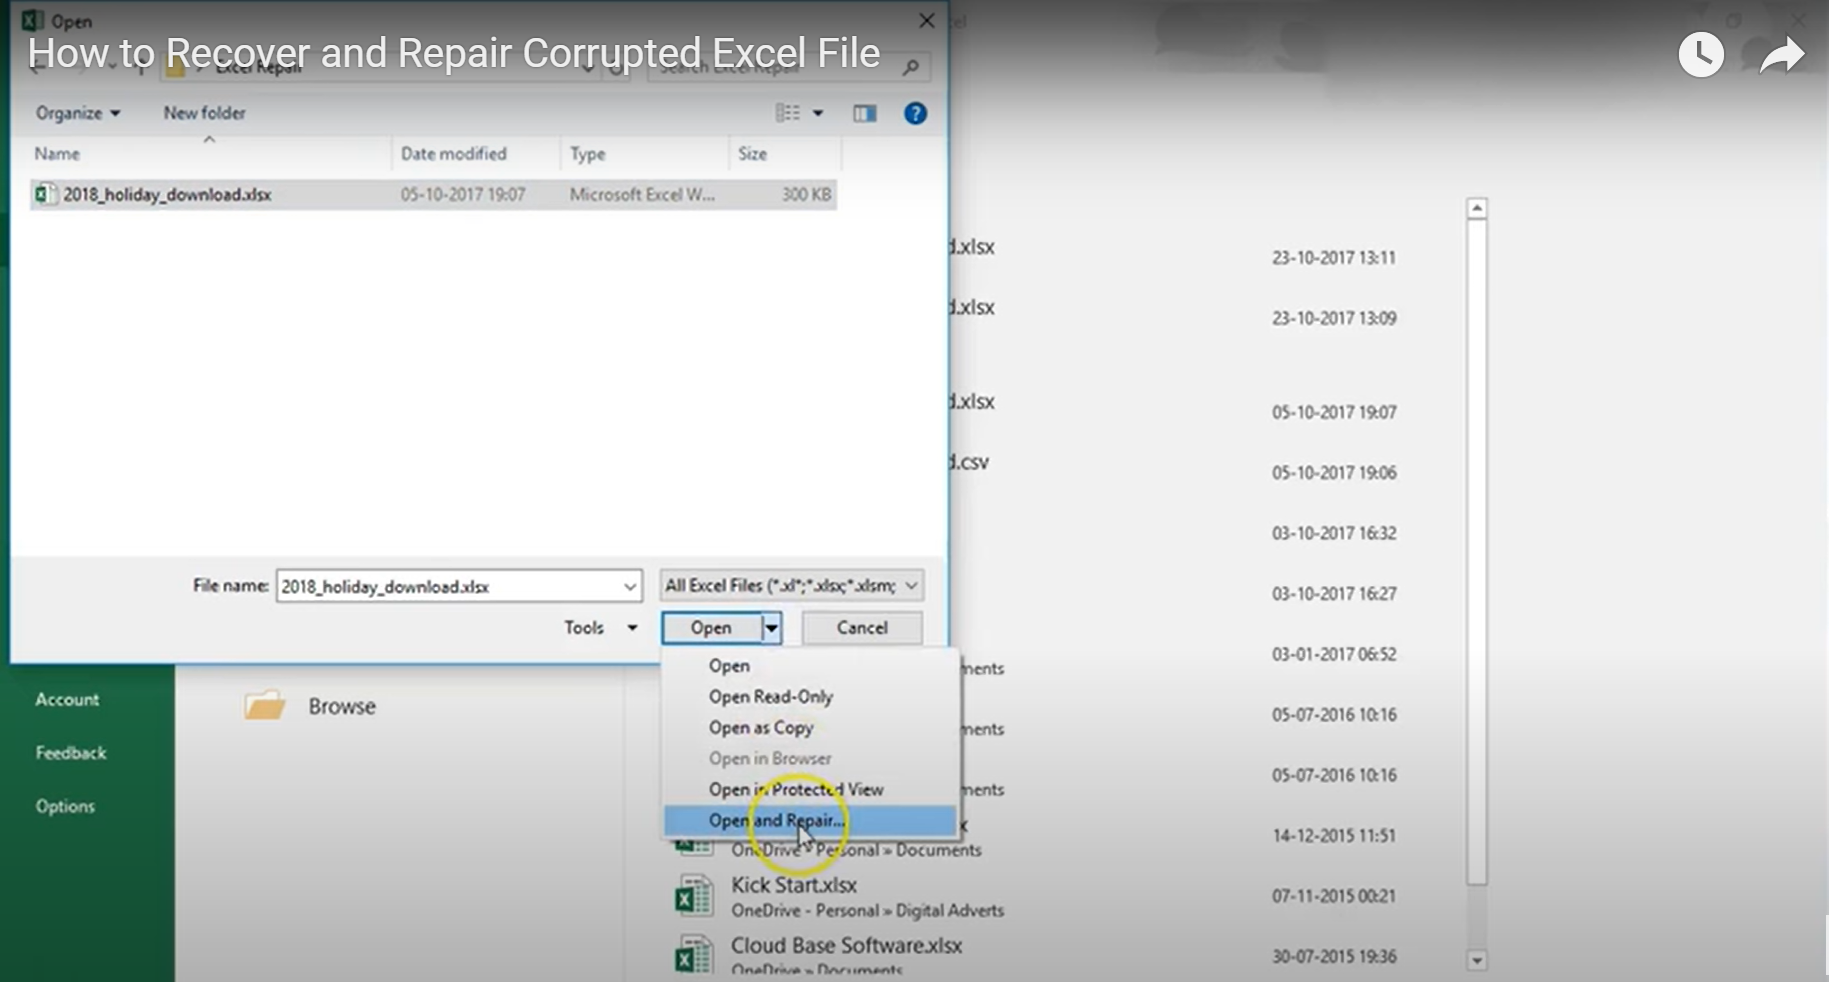Click the File name input field
Viewport: 1829px width, 982px height.
[448, 587]
